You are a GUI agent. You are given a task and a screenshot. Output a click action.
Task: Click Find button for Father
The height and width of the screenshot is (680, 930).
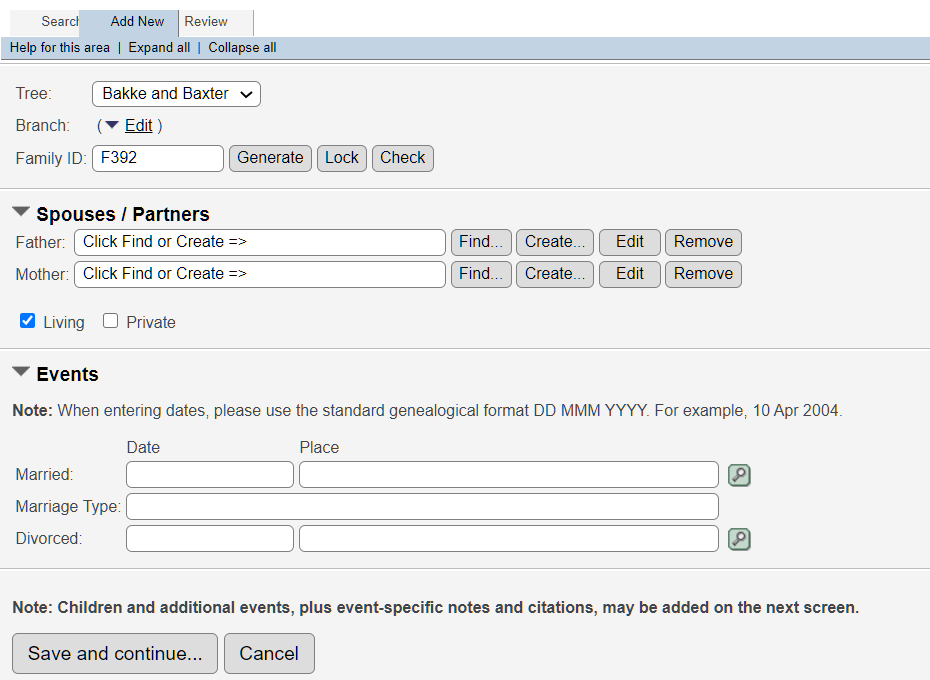click(x=481, y=242)
